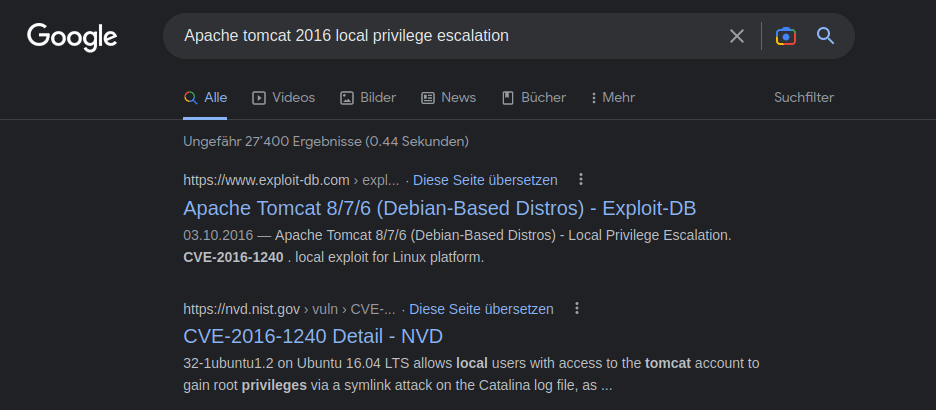Click the Bücher tab book icon
This screenshot has width=936, height=410.
507,98
